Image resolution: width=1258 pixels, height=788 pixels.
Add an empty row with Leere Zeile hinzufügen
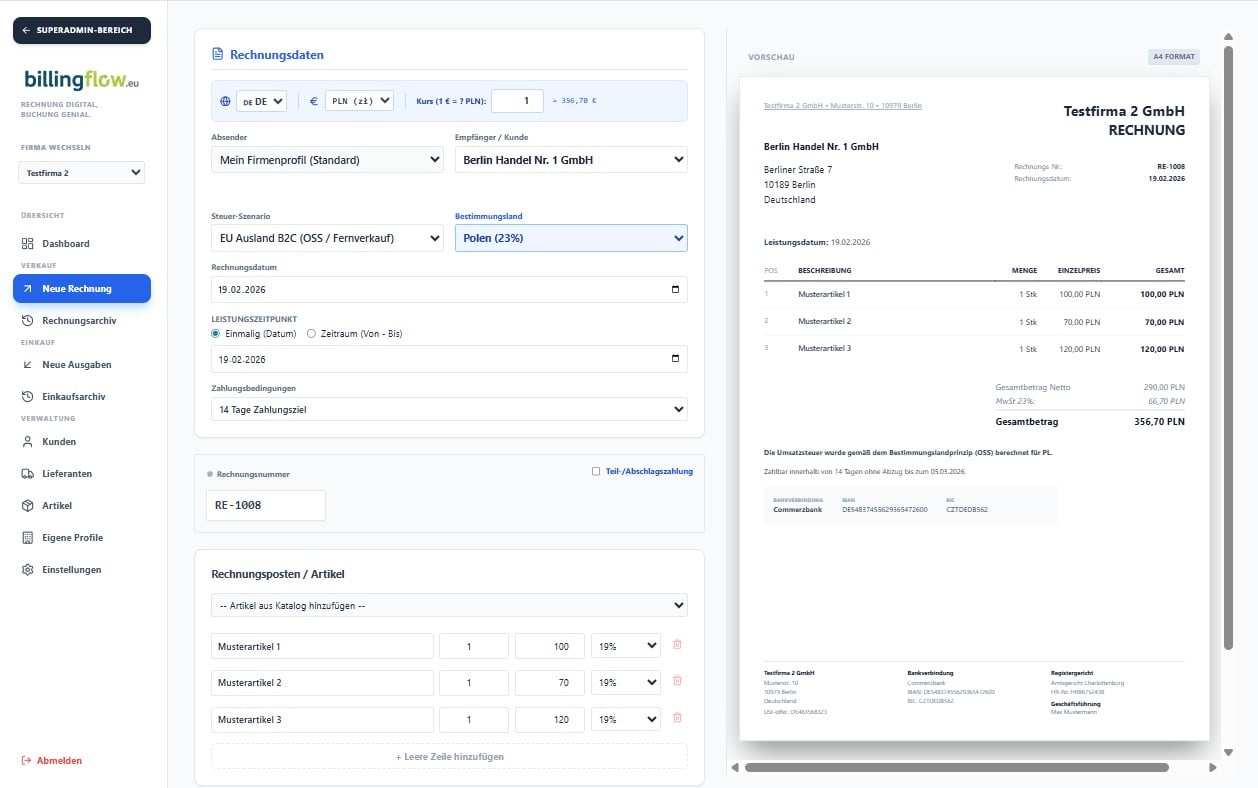[449, 757]
